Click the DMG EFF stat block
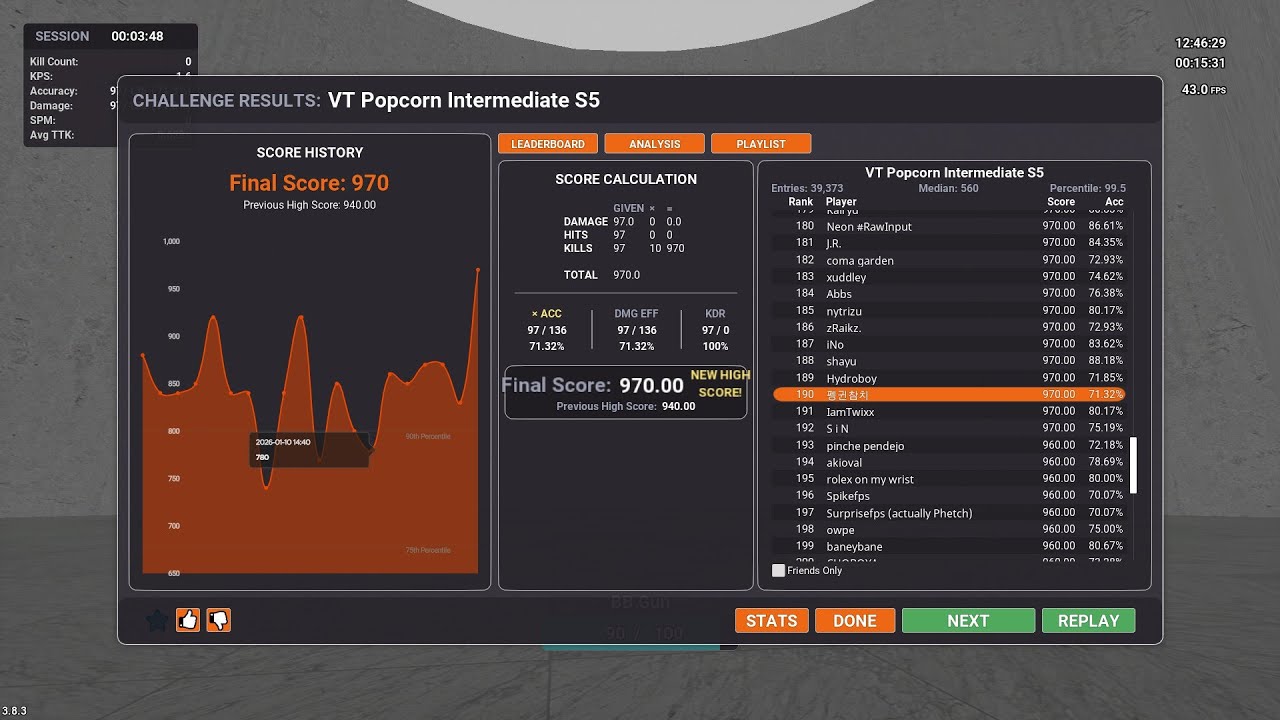The width and height of the screenshot is (1280, 720). click(x=636, y=330)
